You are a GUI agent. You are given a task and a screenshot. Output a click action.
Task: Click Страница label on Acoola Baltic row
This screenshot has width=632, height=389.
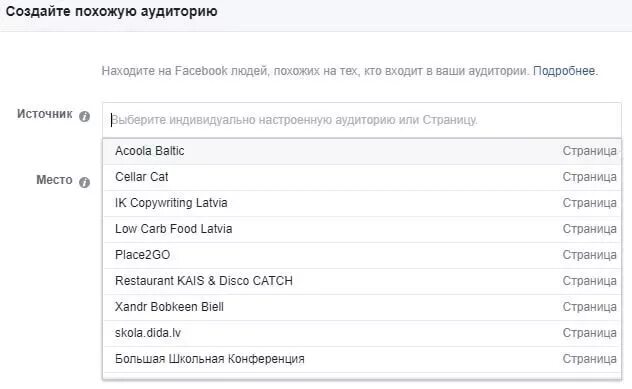(589, 151)
